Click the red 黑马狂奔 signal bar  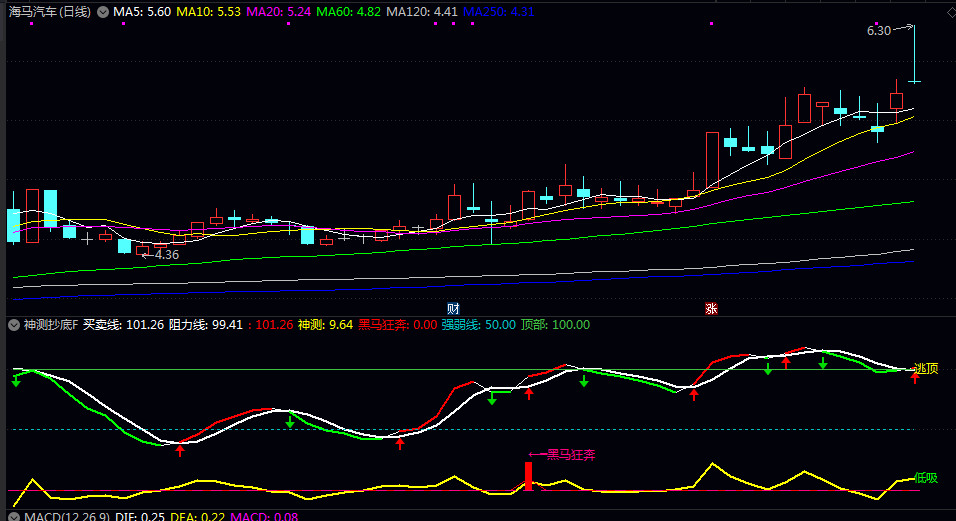[529, 476]
